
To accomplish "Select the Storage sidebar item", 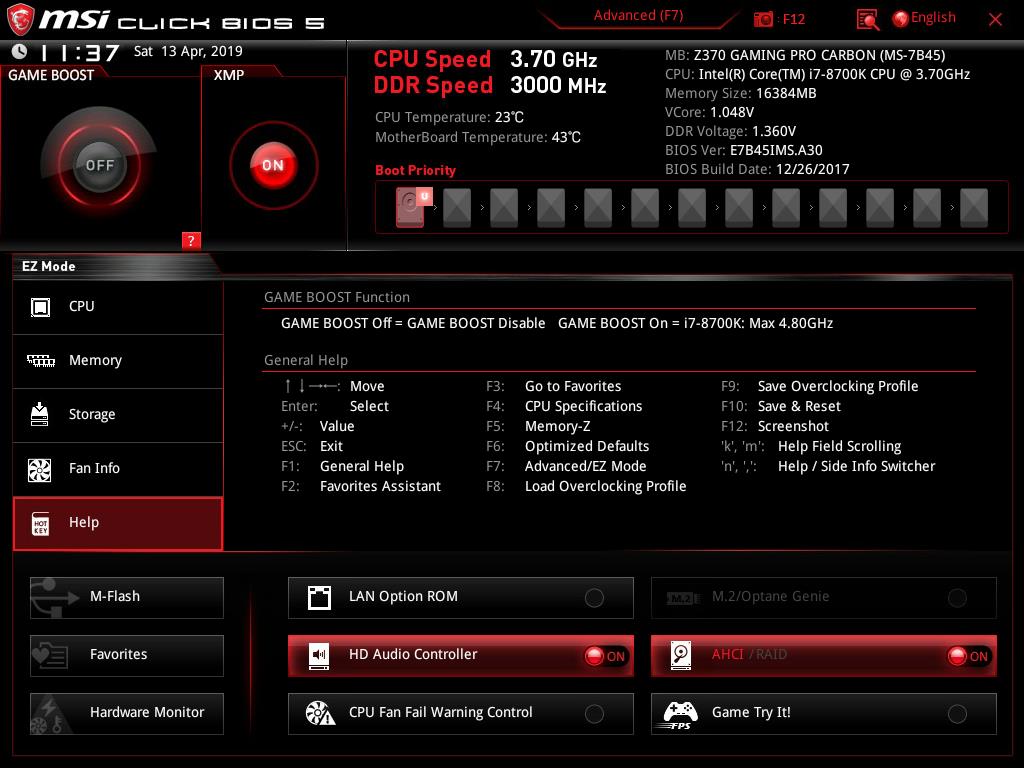I will (x=118, y=415).
